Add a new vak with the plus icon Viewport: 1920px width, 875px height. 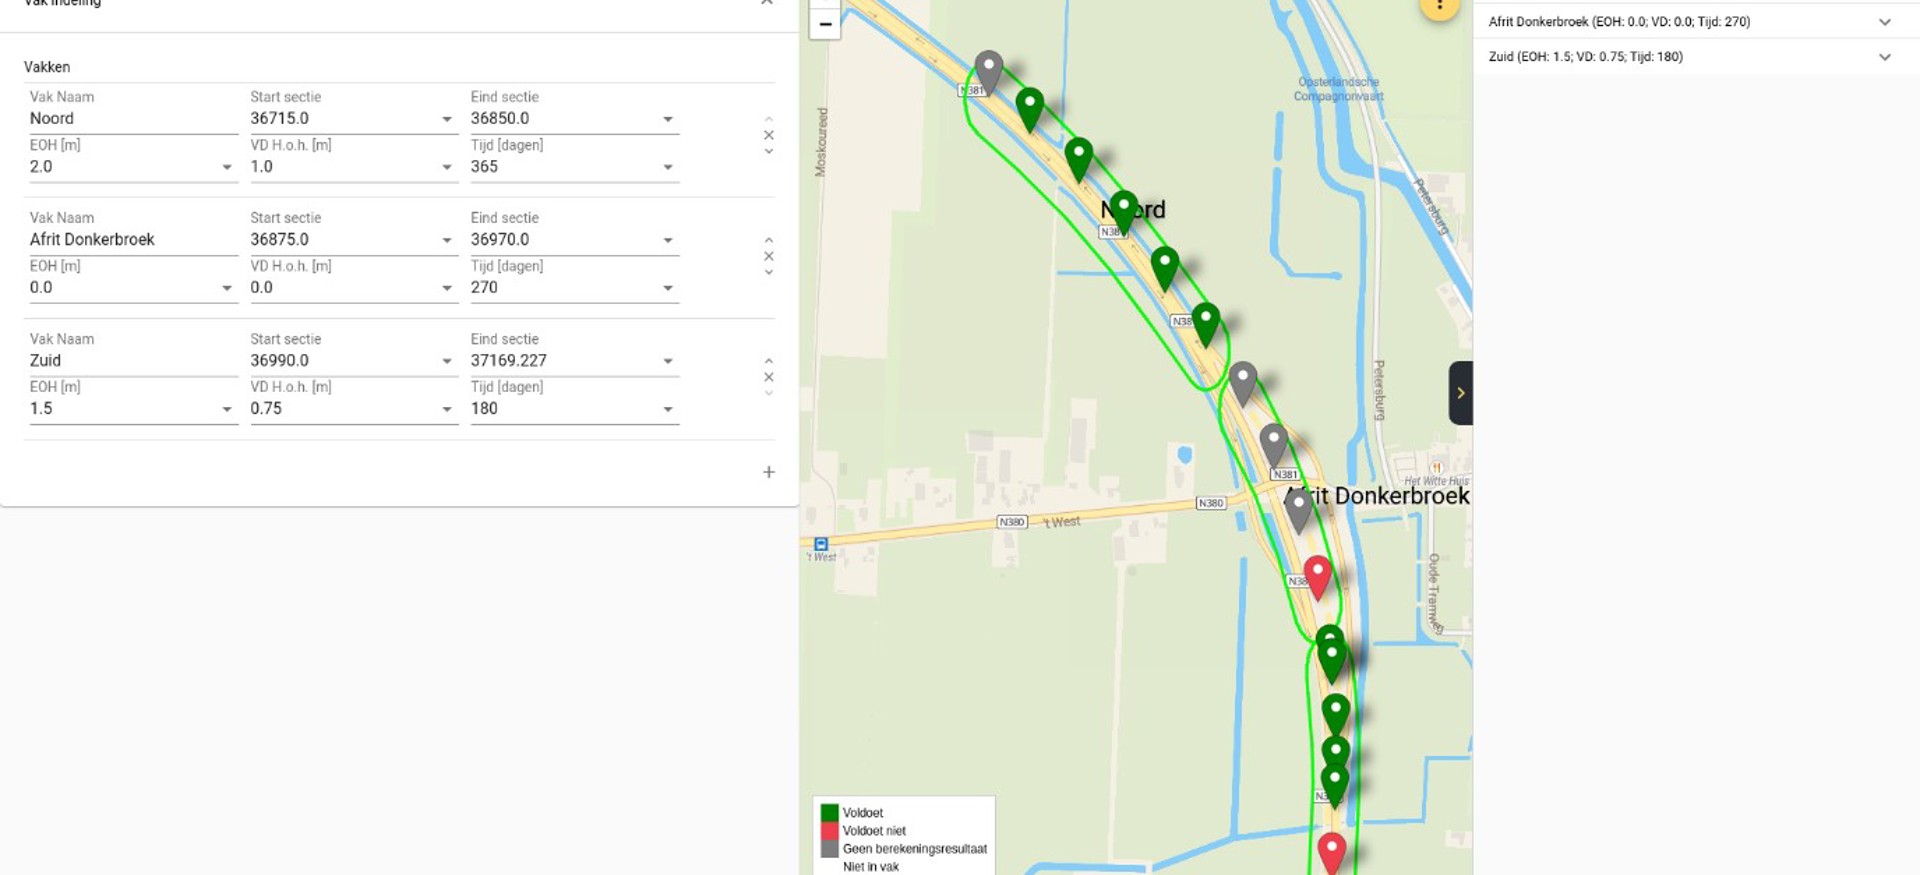[768, 472]
